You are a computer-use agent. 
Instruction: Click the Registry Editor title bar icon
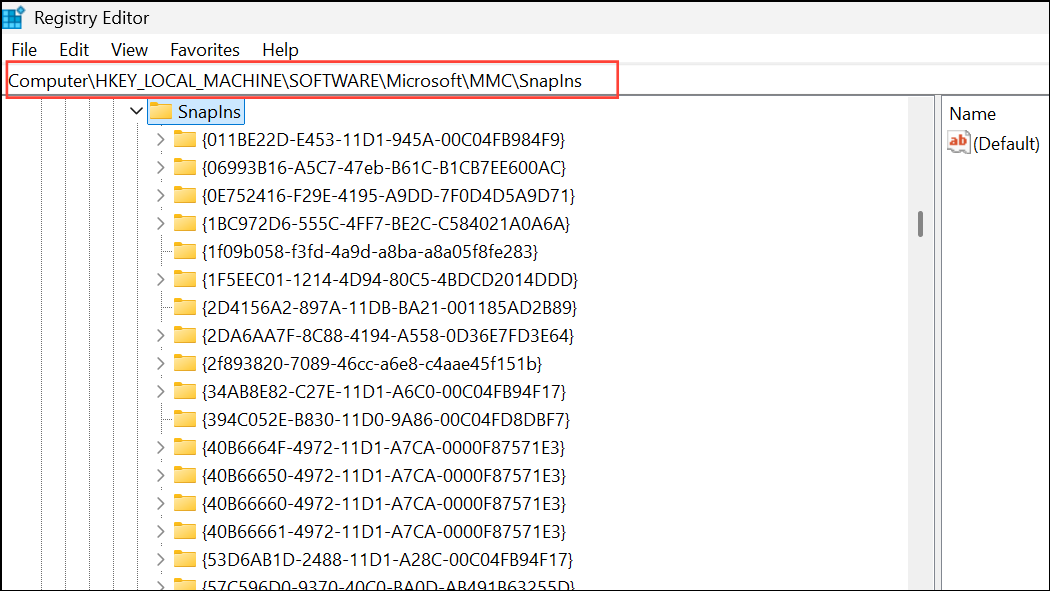coord(14,17)
